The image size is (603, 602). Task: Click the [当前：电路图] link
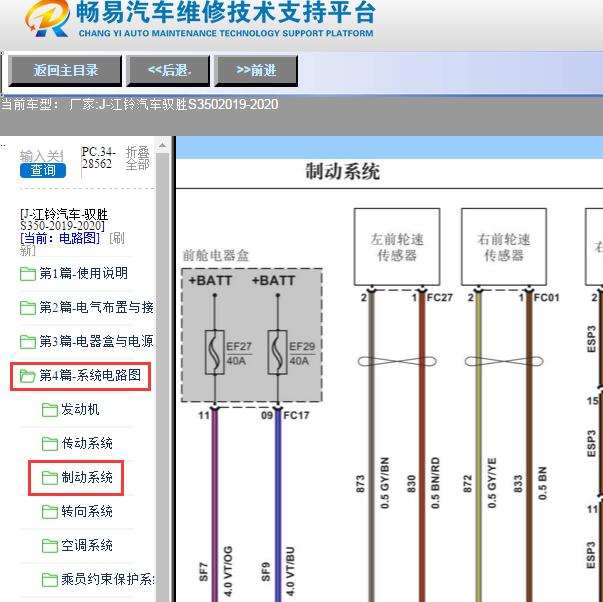[60, 238]
